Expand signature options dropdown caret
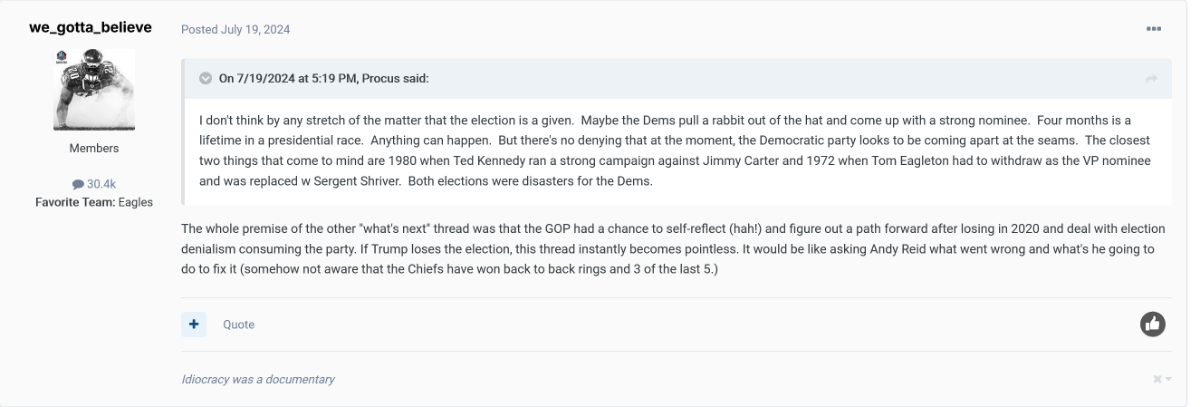The width and height of the screenshot is (1200, 407). point(1167,379)
